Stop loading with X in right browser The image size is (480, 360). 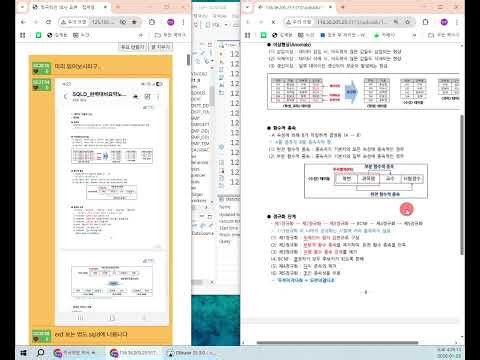[273, 22]
